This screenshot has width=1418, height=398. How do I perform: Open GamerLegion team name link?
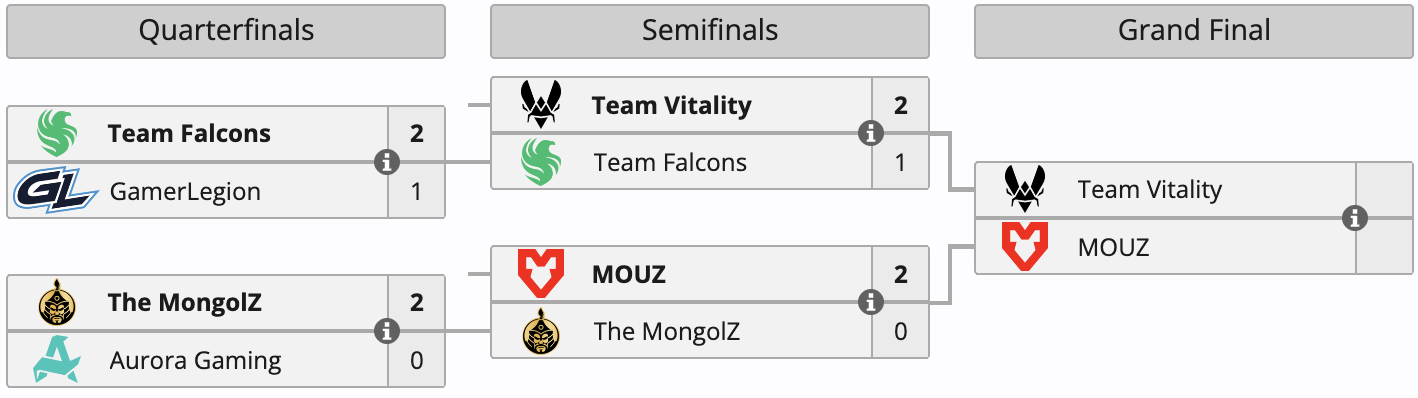click(x=185, y=191)
